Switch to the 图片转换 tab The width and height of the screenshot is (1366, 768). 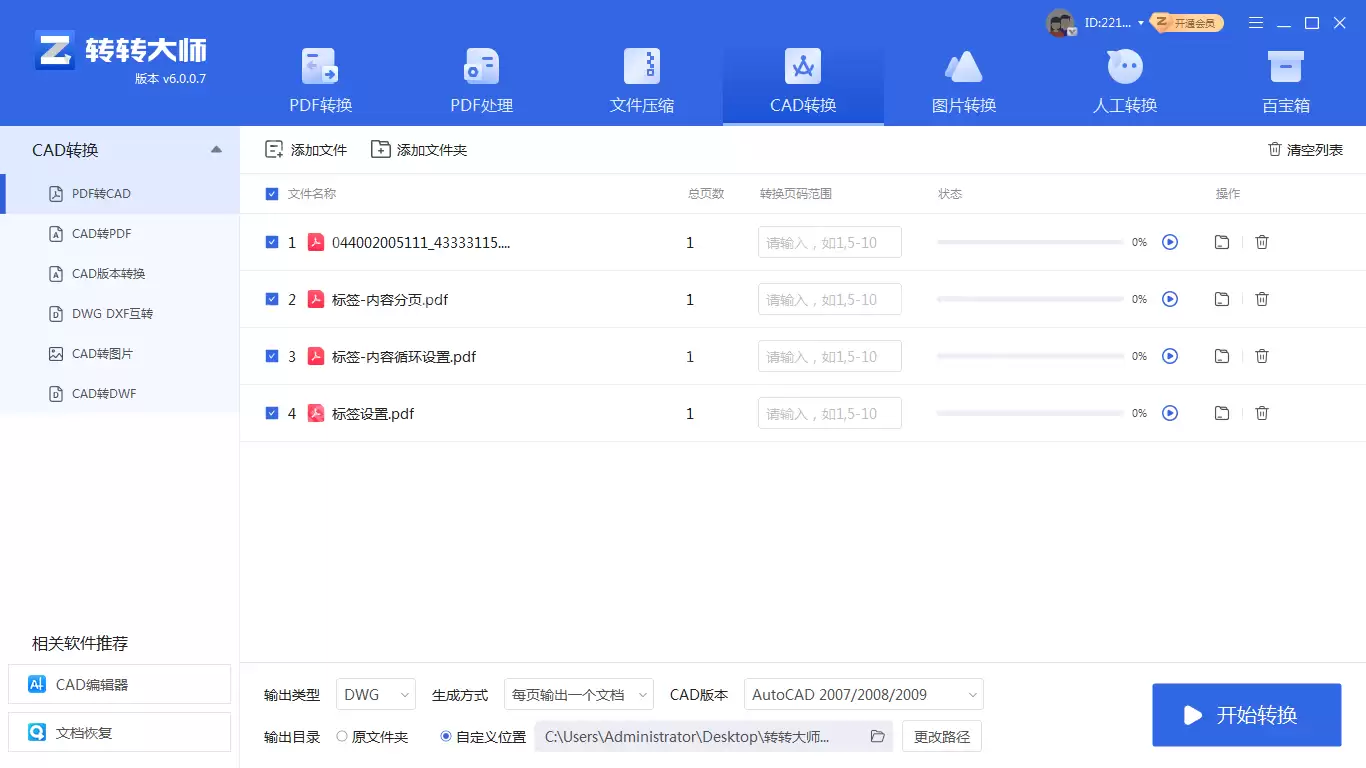click(963, 80)
